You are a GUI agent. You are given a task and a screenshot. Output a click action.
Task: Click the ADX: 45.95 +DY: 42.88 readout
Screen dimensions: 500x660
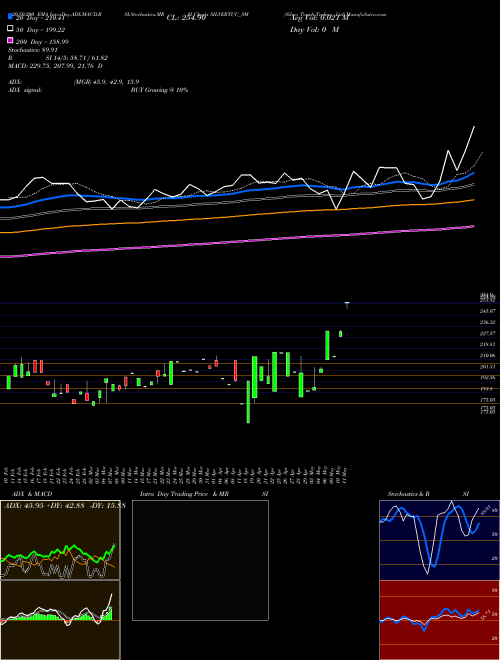[x=64, y=506]
